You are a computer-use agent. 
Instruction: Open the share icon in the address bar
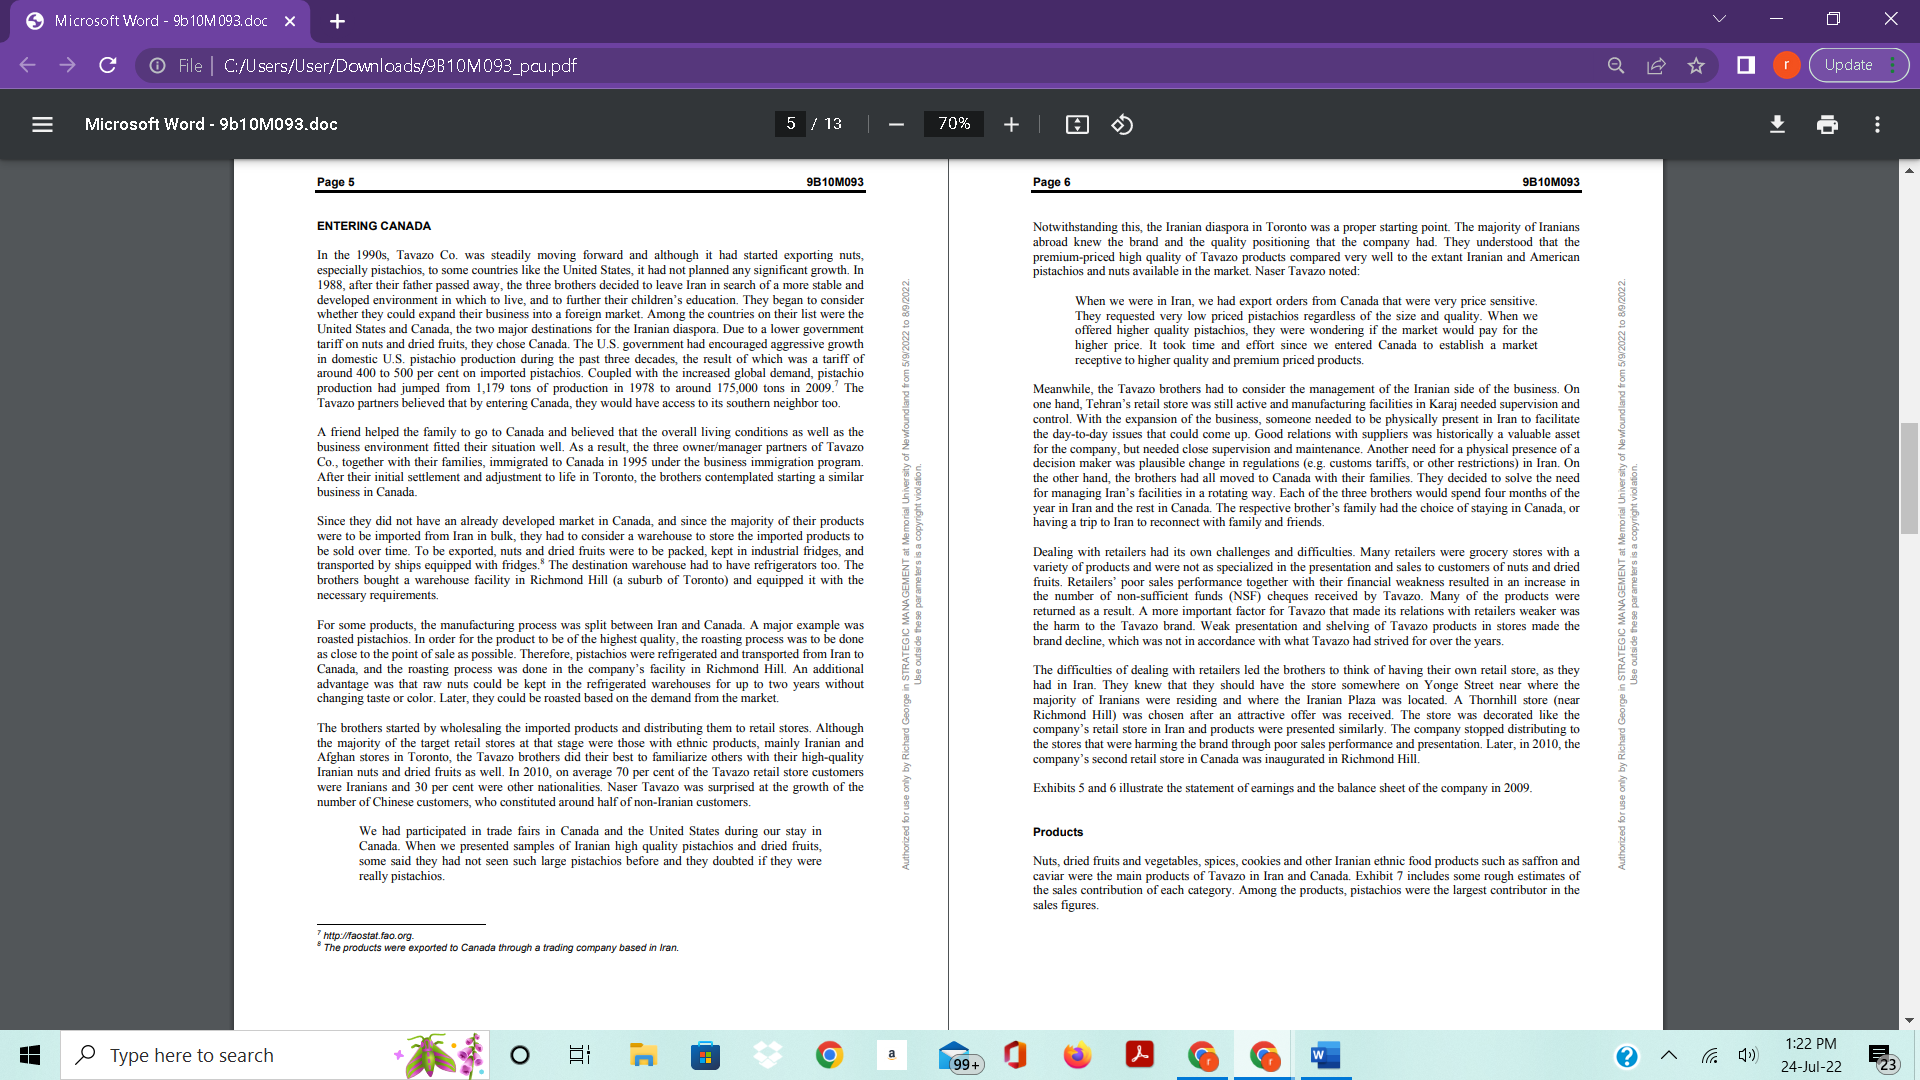coord(1657,65)
